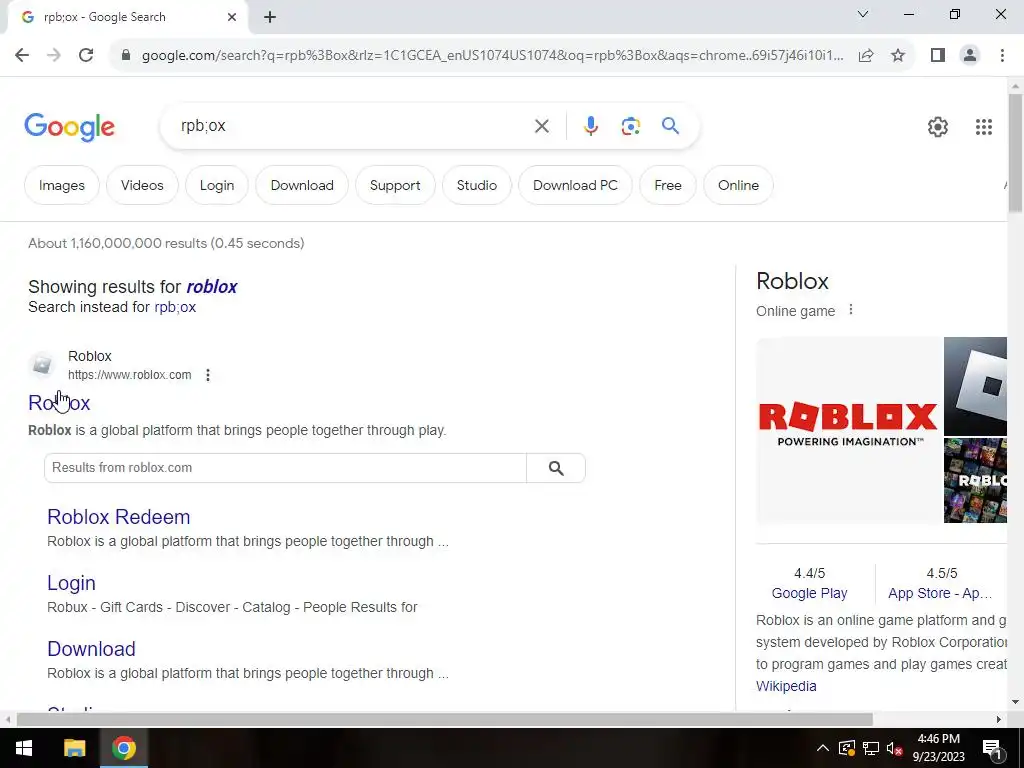Open the Login sitelink

[x=71, y=583]
